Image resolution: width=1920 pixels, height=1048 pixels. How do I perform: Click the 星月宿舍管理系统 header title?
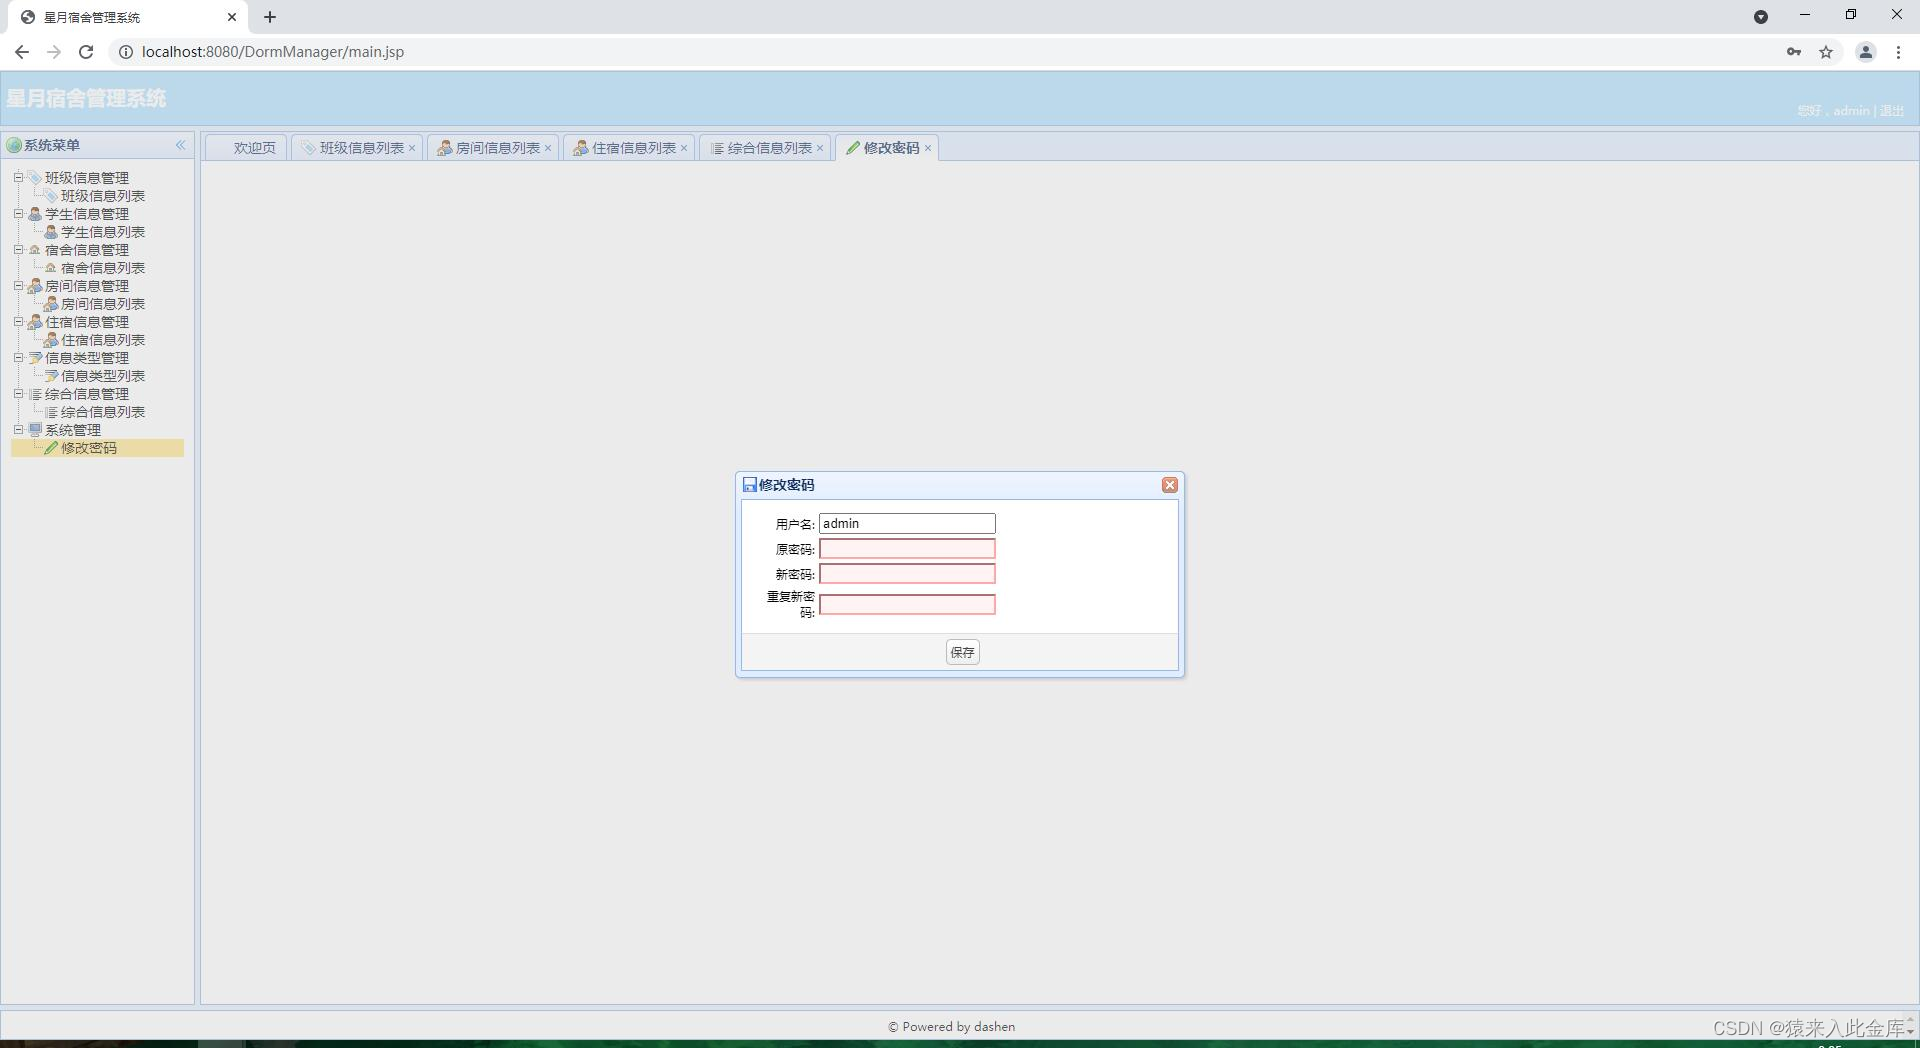(x=86, y=98)
